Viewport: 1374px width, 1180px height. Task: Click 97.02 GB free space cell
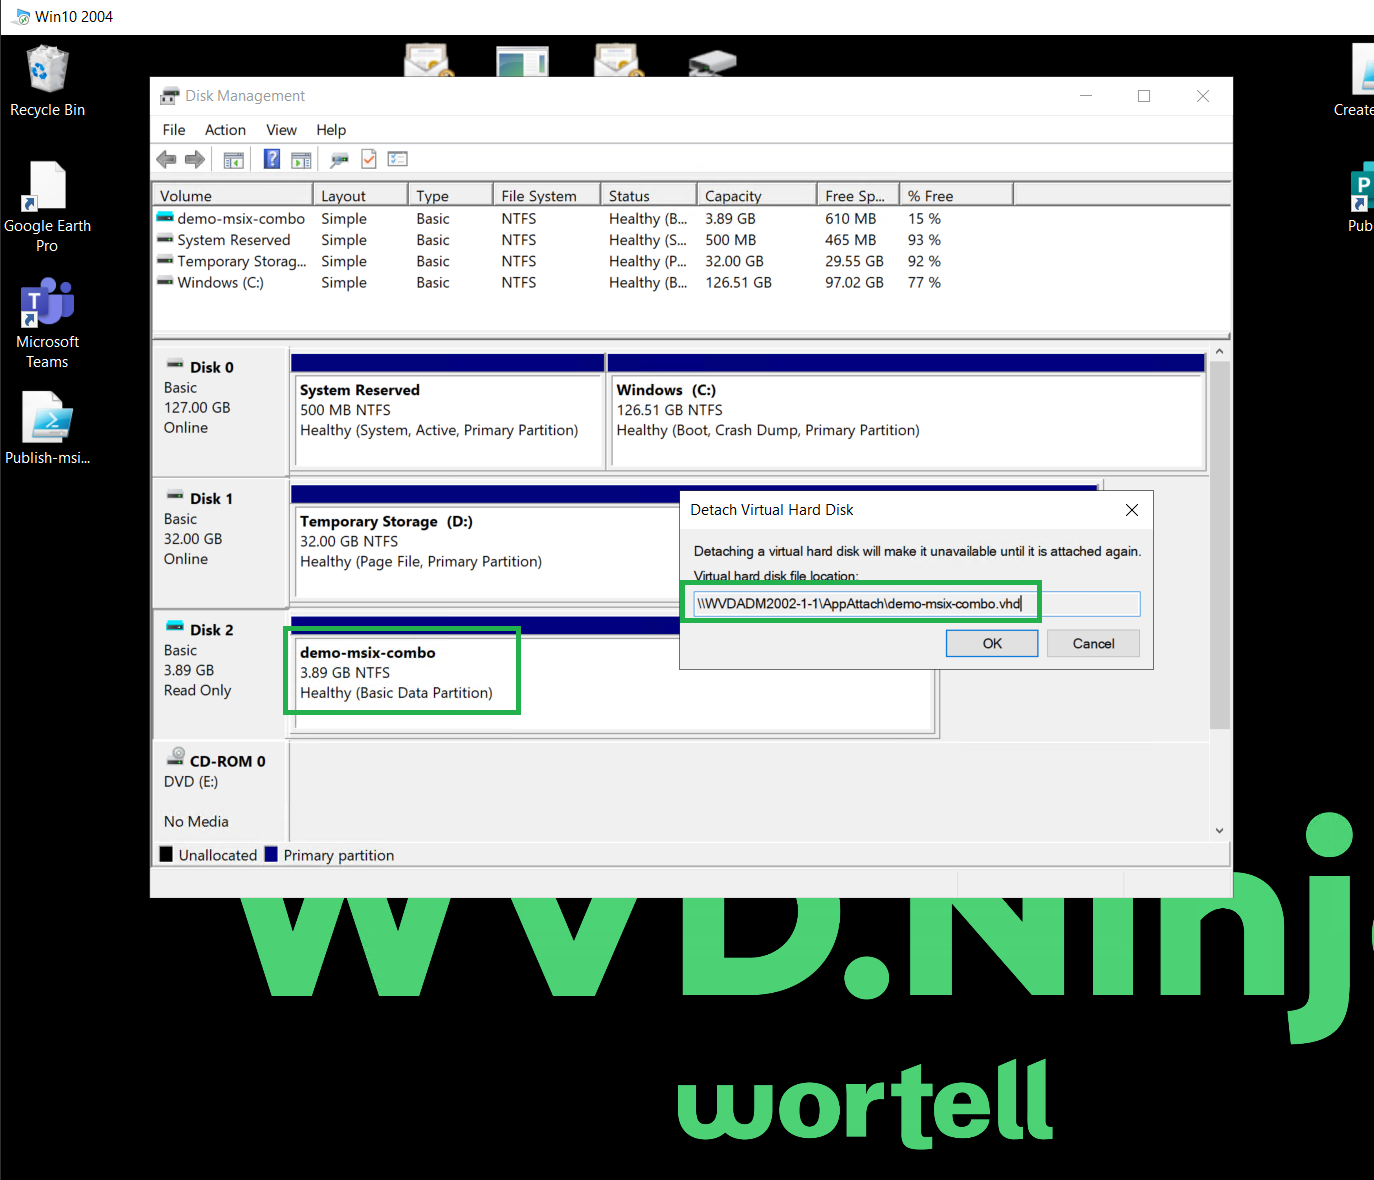click(x=854, y=282)
